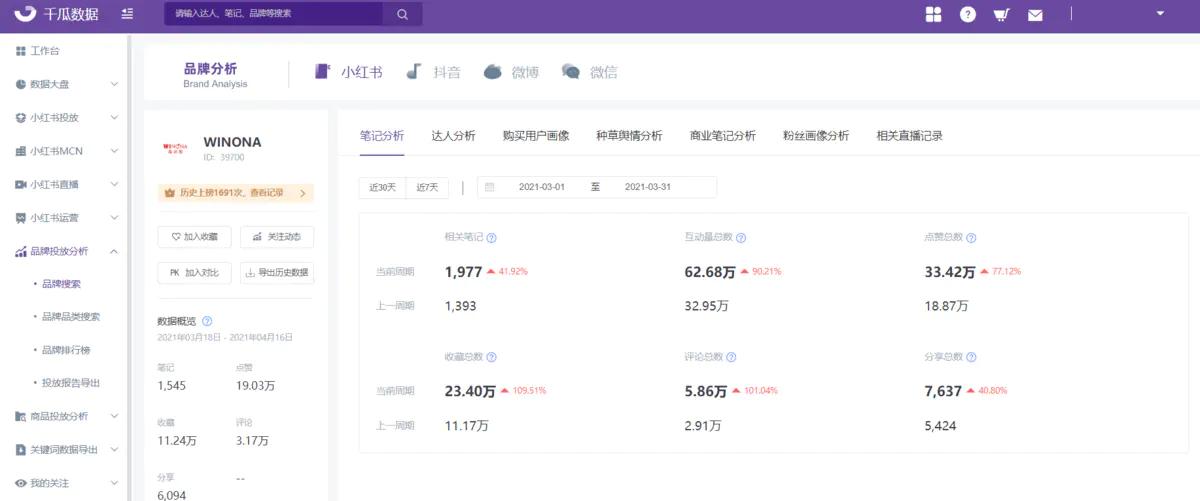The image size is (1200, 501).
Task: Click 加入收藏 button
Action: tap(194, 237)
